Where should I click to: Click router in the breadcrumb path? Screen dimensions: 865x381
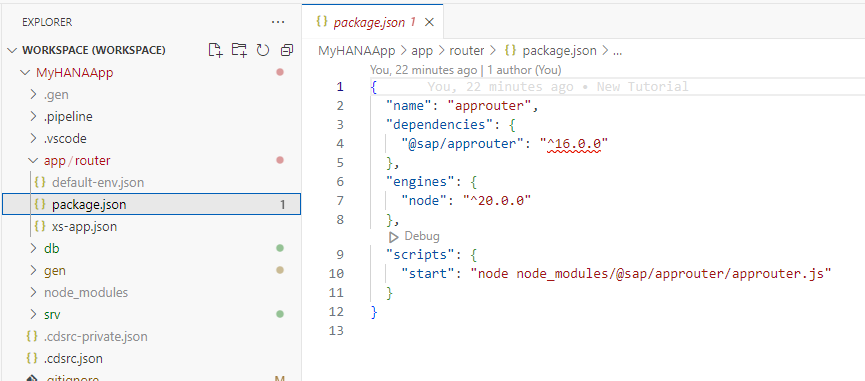[467, 51]
